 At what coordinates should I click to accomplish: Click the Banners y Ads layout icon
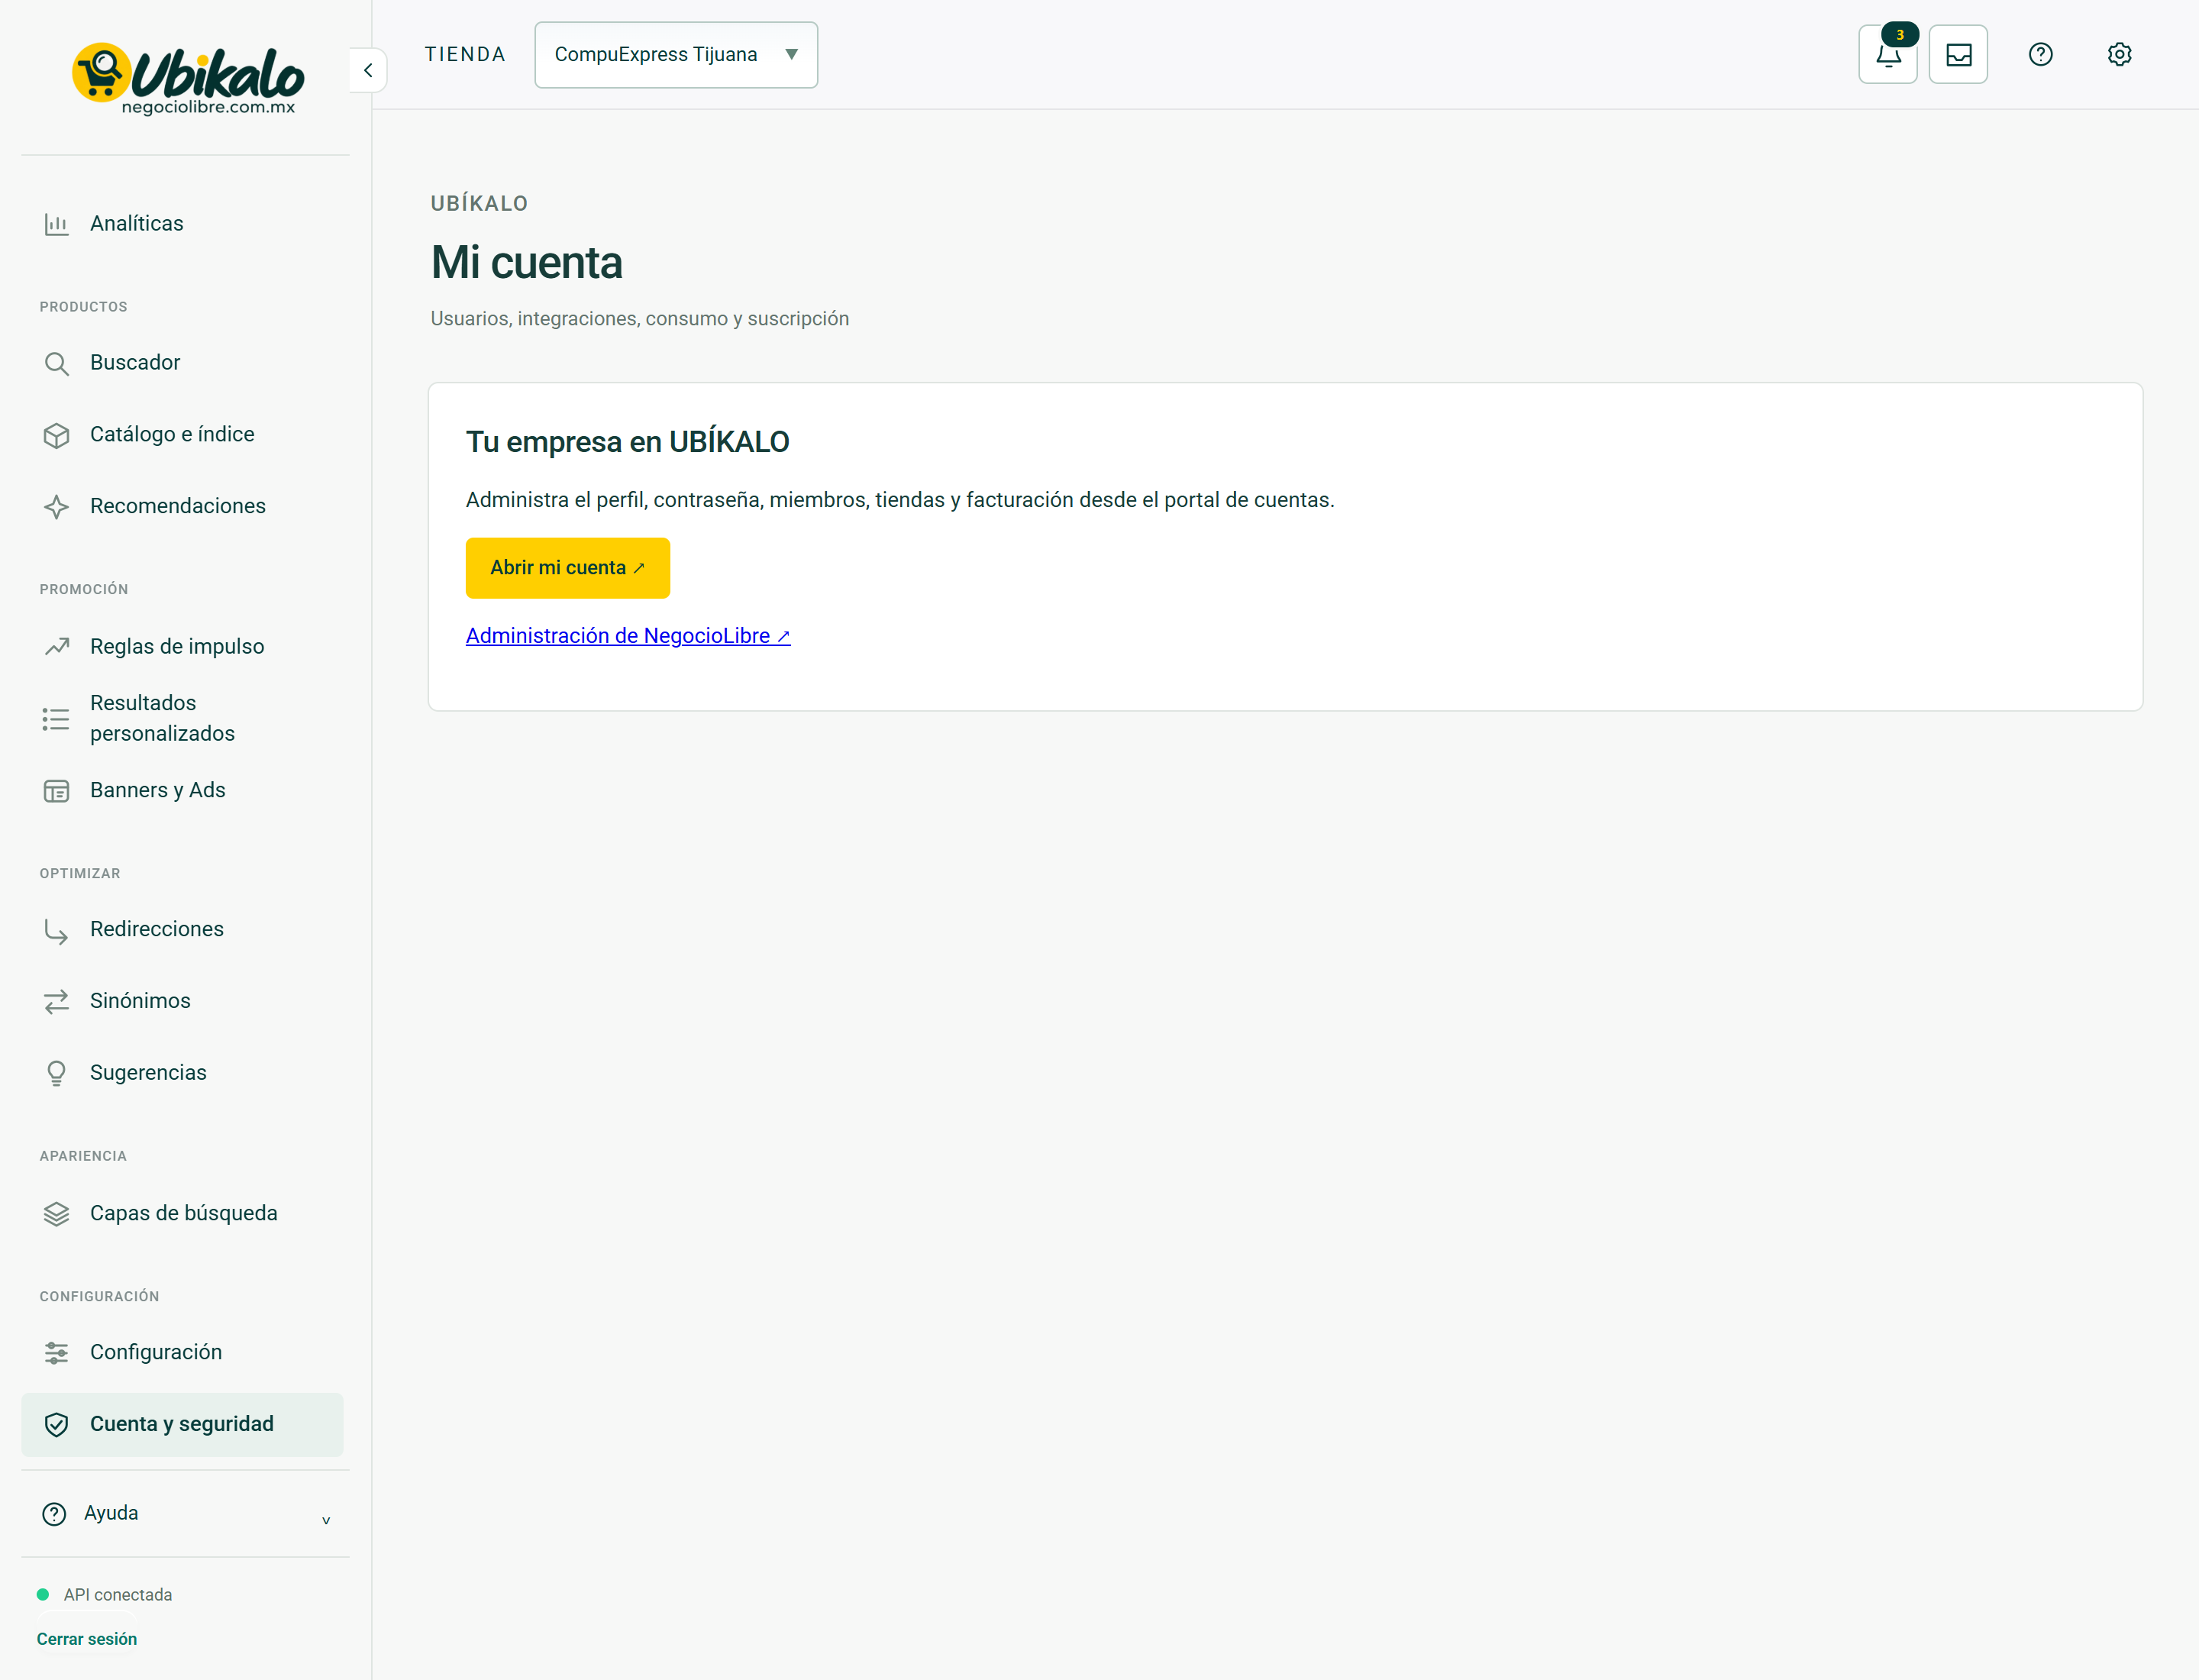coord(56,791)
